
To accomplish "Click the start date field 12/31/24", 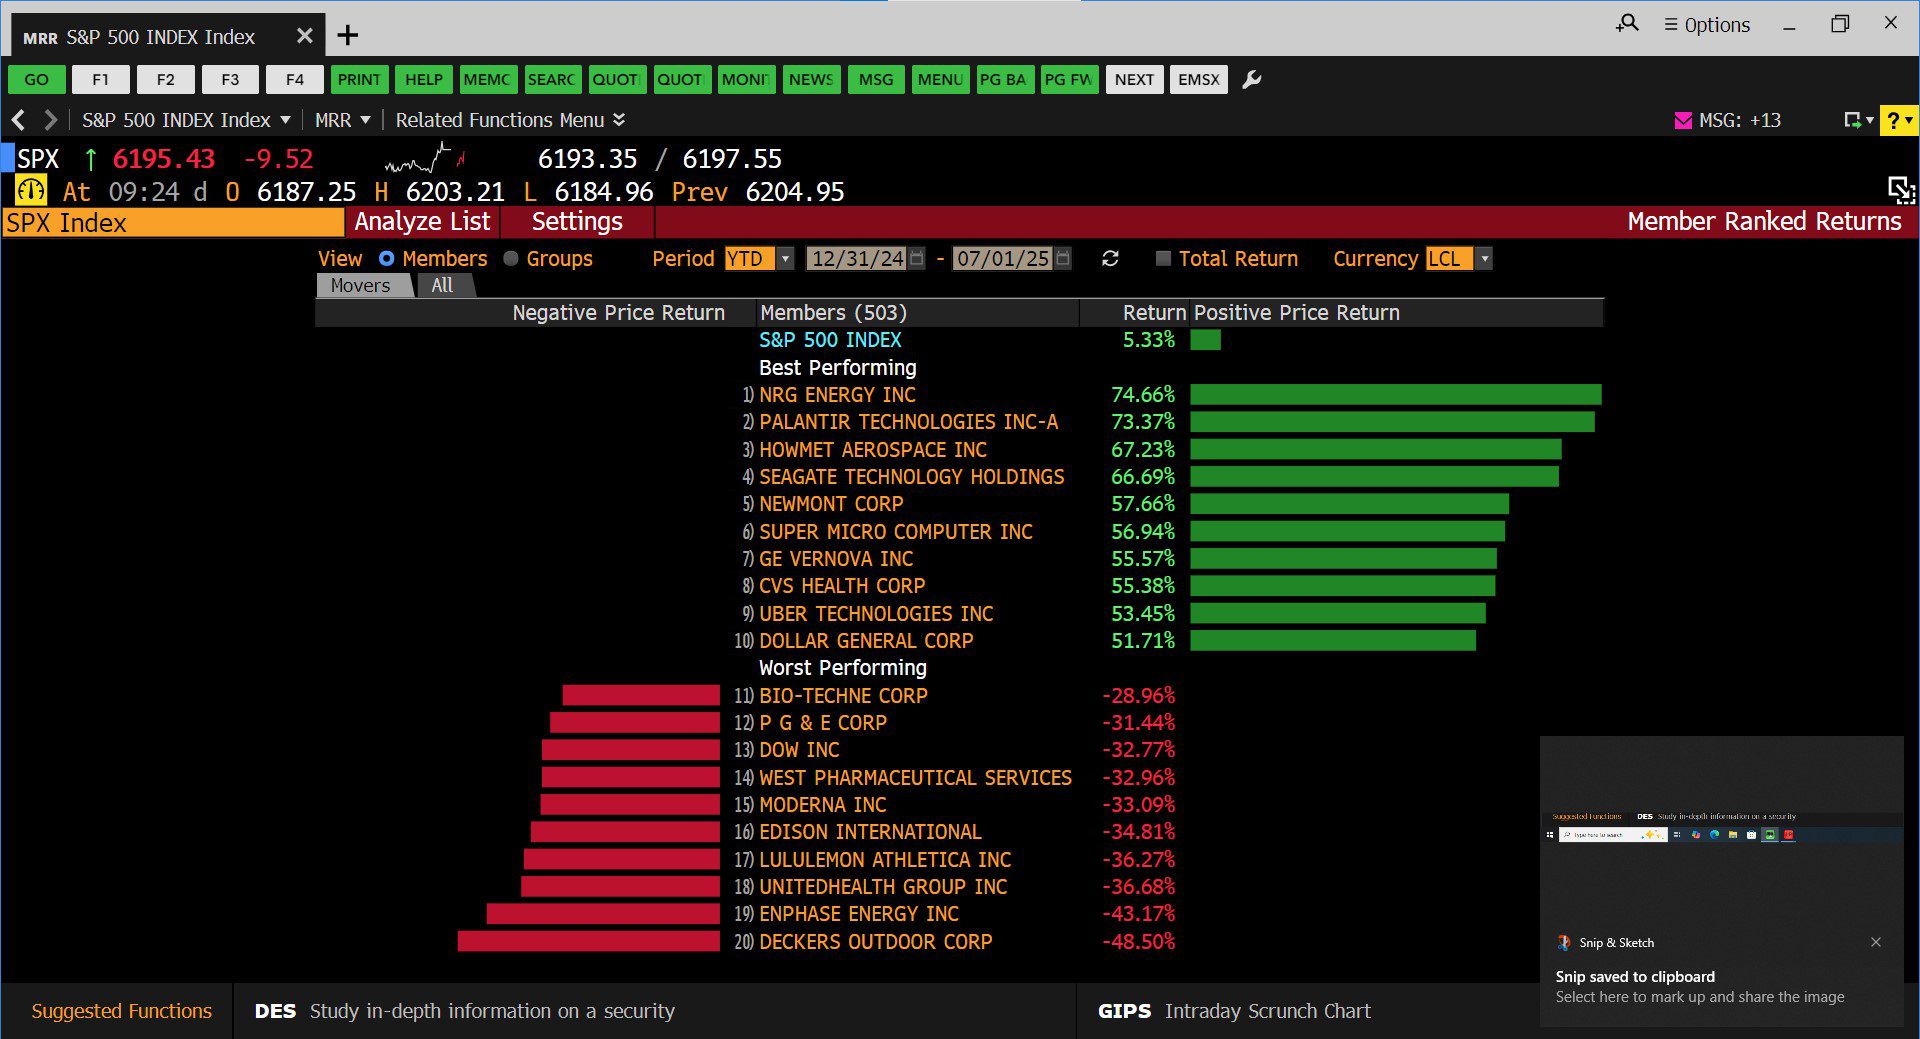I will [x=857, y=259].
